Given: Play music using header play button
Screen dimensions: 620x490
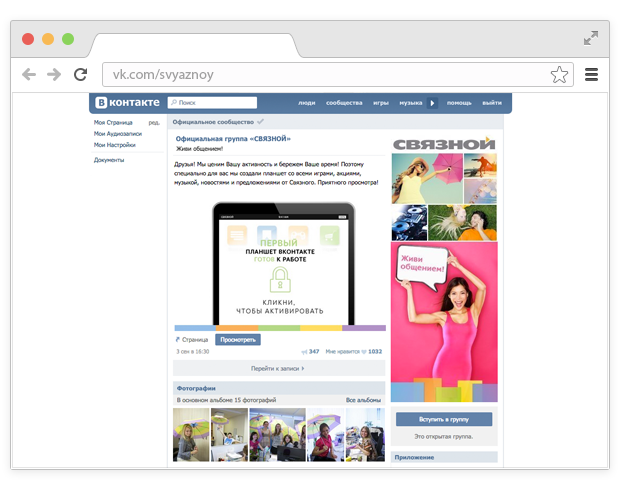Looking at the screenshot, I should click(x=432, y=103).
